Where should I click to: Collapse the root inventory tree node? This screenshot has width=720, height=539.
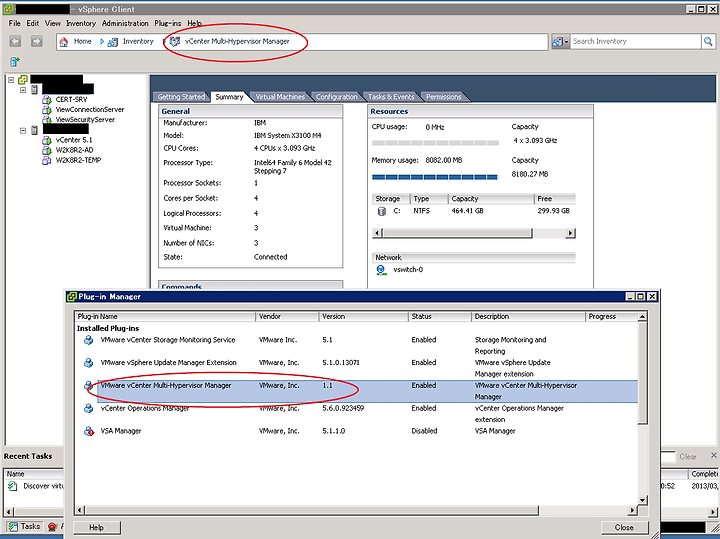11,79
